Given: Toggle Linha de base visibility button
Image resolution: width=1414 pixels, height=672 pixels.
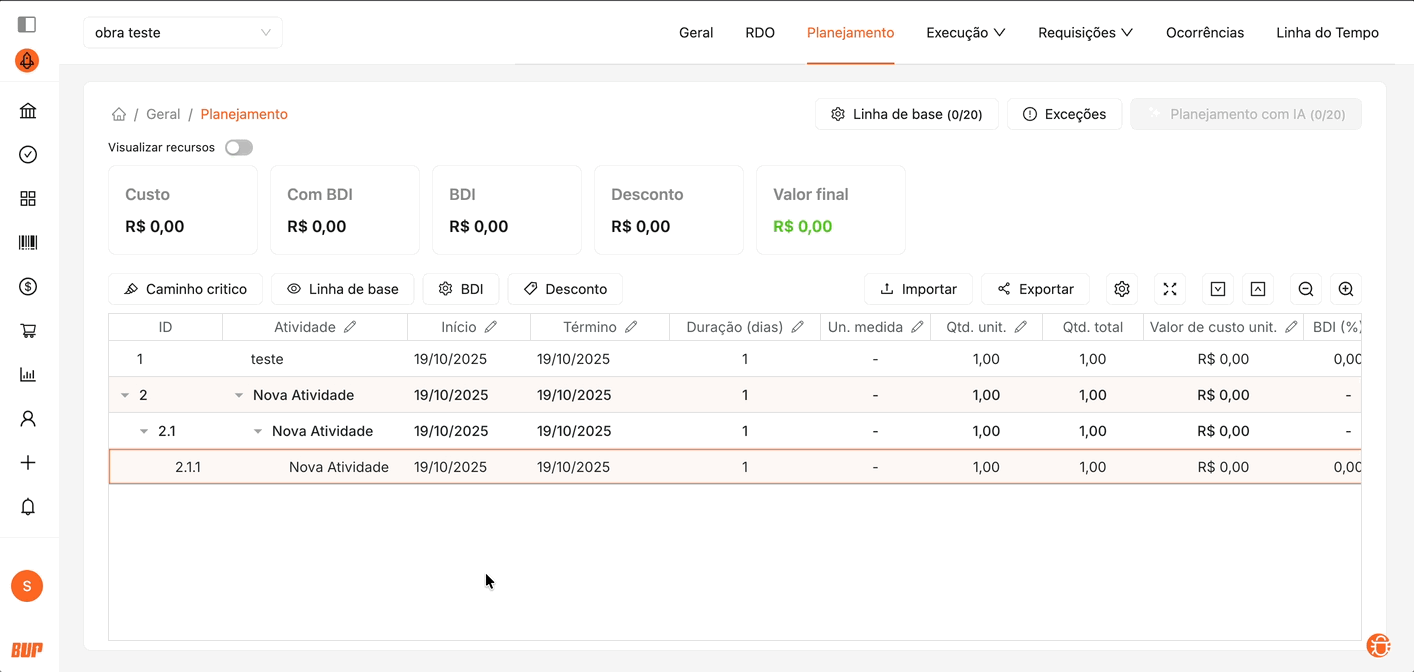Looking at the screenshot, I should (343, 289).
